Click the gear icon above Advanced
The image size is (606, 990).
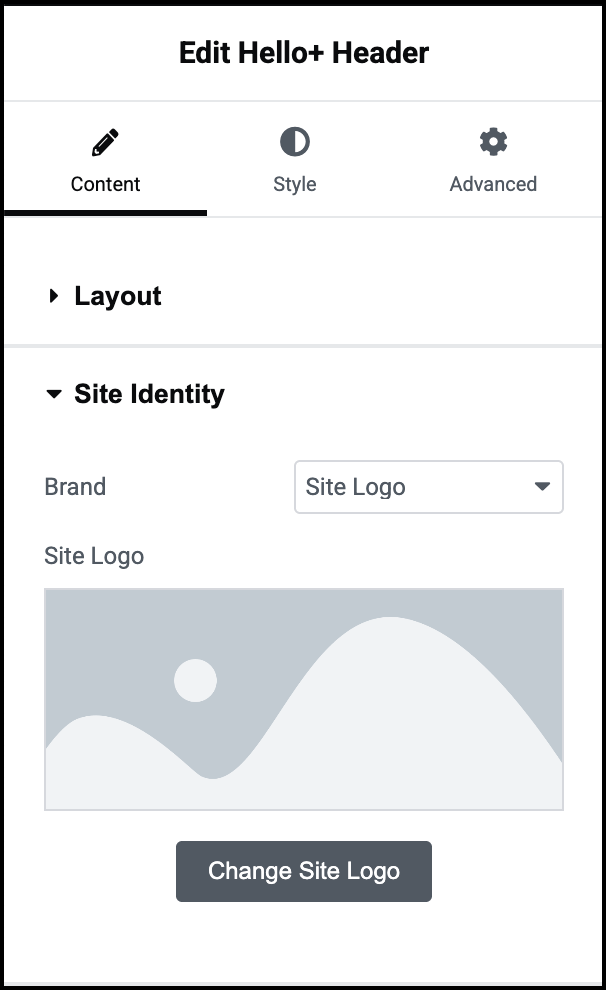point(493,142)
